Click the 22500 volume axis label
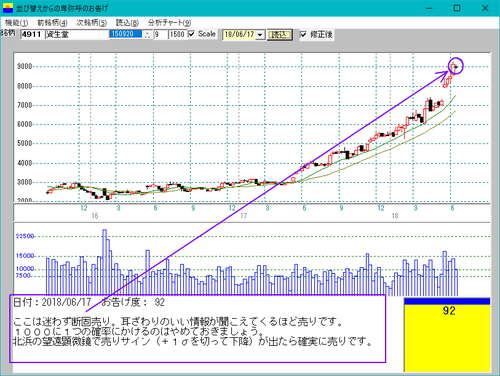The width and height of the screenshot is (500, 376). 25,236
